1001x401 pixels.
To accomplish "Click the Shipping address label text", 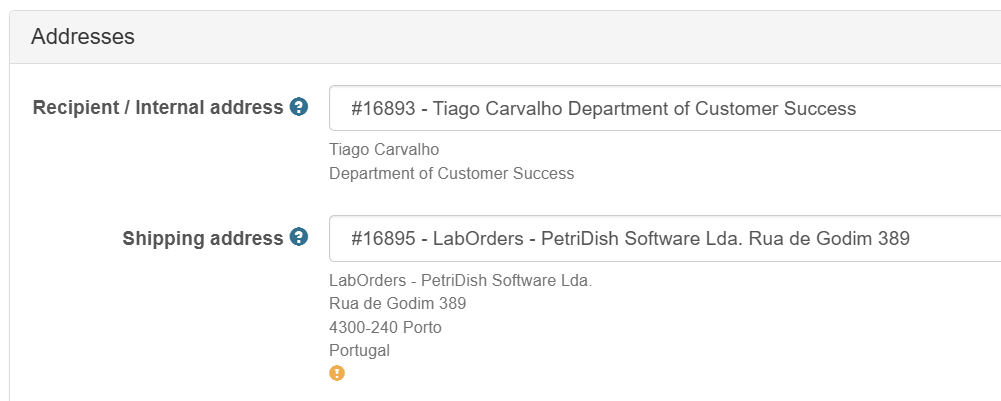I will pyautogui.click(x=202, y=238).
